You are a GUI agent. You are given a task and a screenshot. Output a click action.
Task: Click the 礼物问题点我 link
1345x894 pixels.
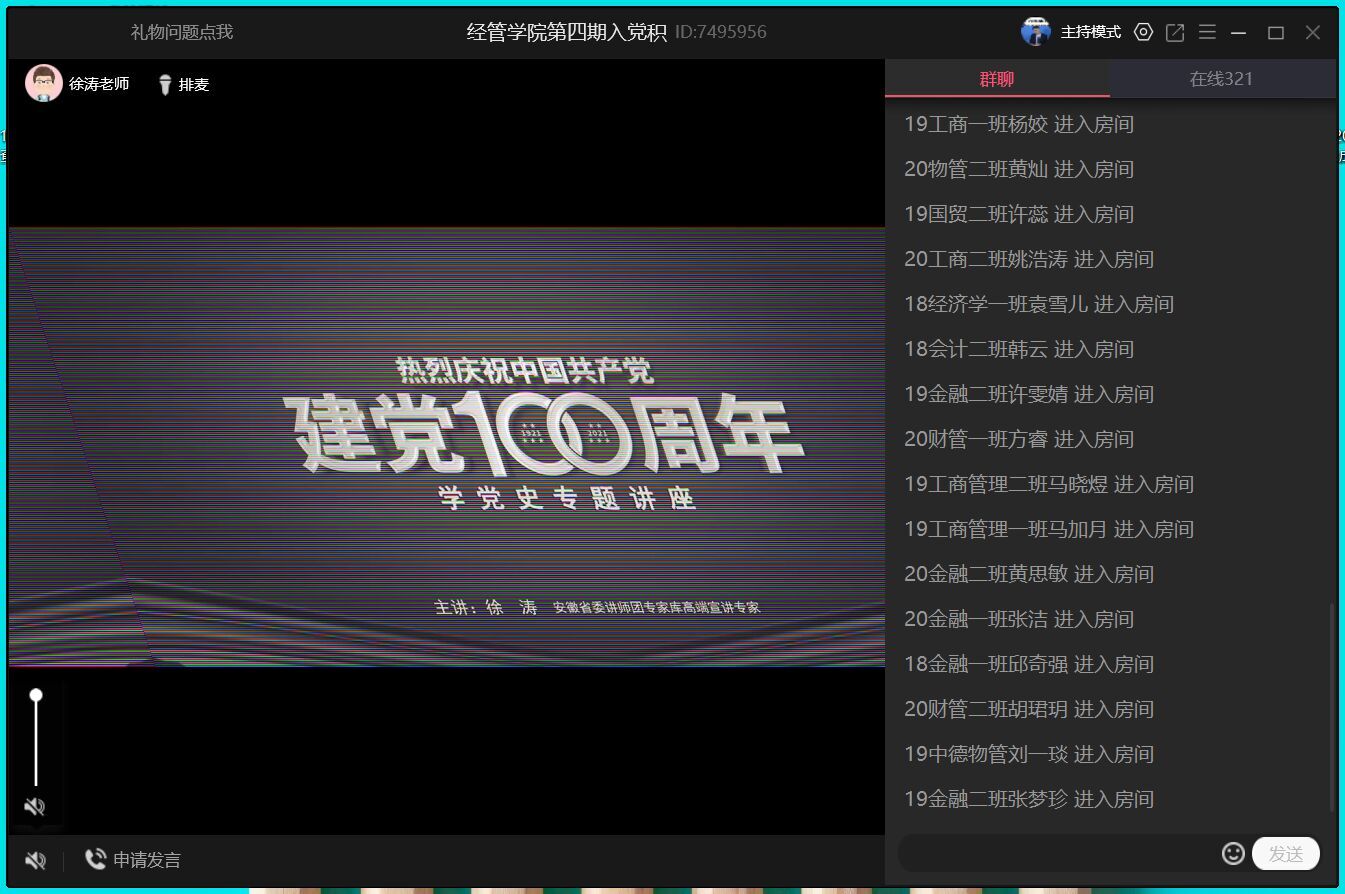(182, 32)
